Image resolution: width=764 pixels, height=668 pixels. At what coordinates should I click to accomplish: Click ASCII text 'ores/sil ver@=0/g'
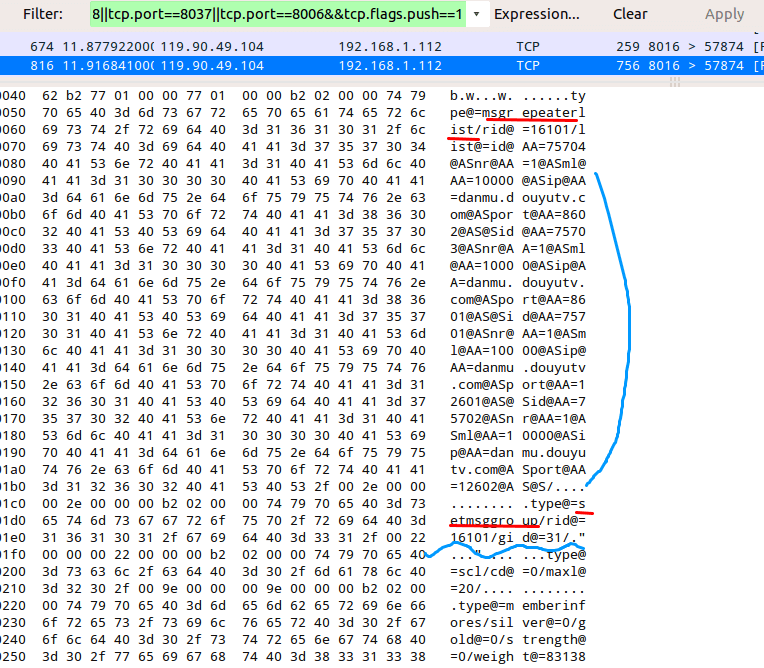[517, 623]
